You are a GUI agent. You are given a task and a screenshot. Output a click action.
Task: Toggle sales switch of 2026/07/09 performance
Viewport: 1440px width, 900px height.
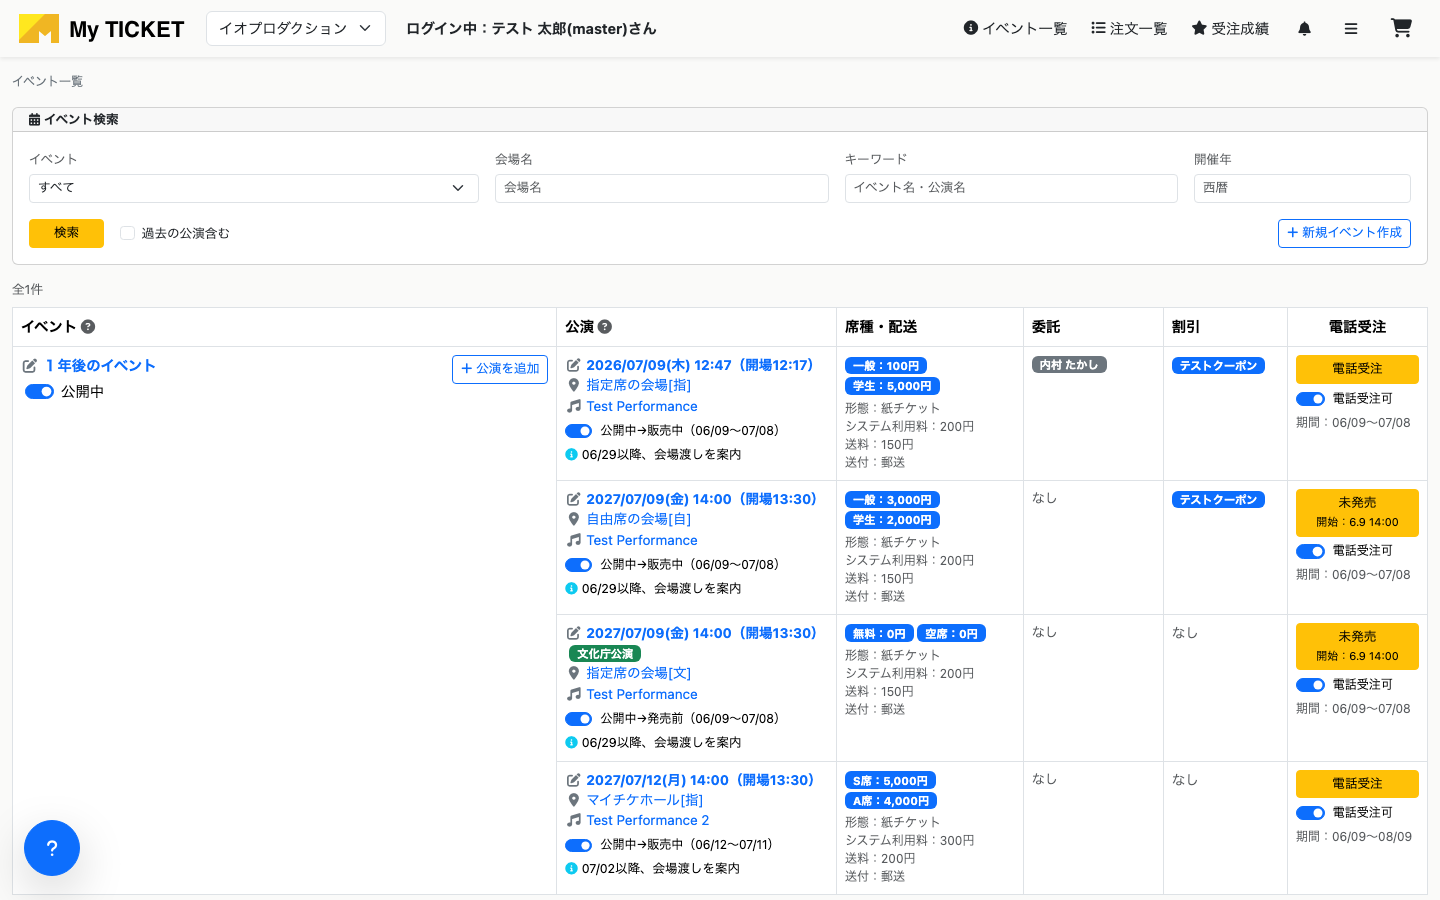coord(578,431)
